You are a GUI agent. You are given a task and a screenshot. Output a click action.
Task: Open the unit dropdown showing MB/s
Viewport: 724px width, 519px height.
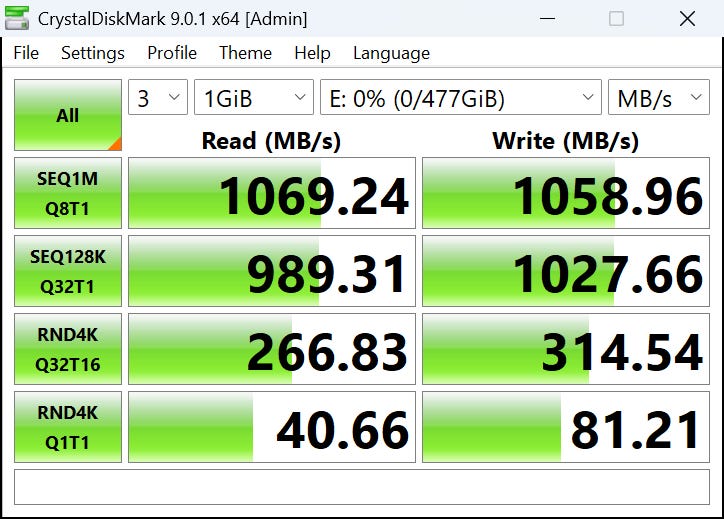coord(659,97)
